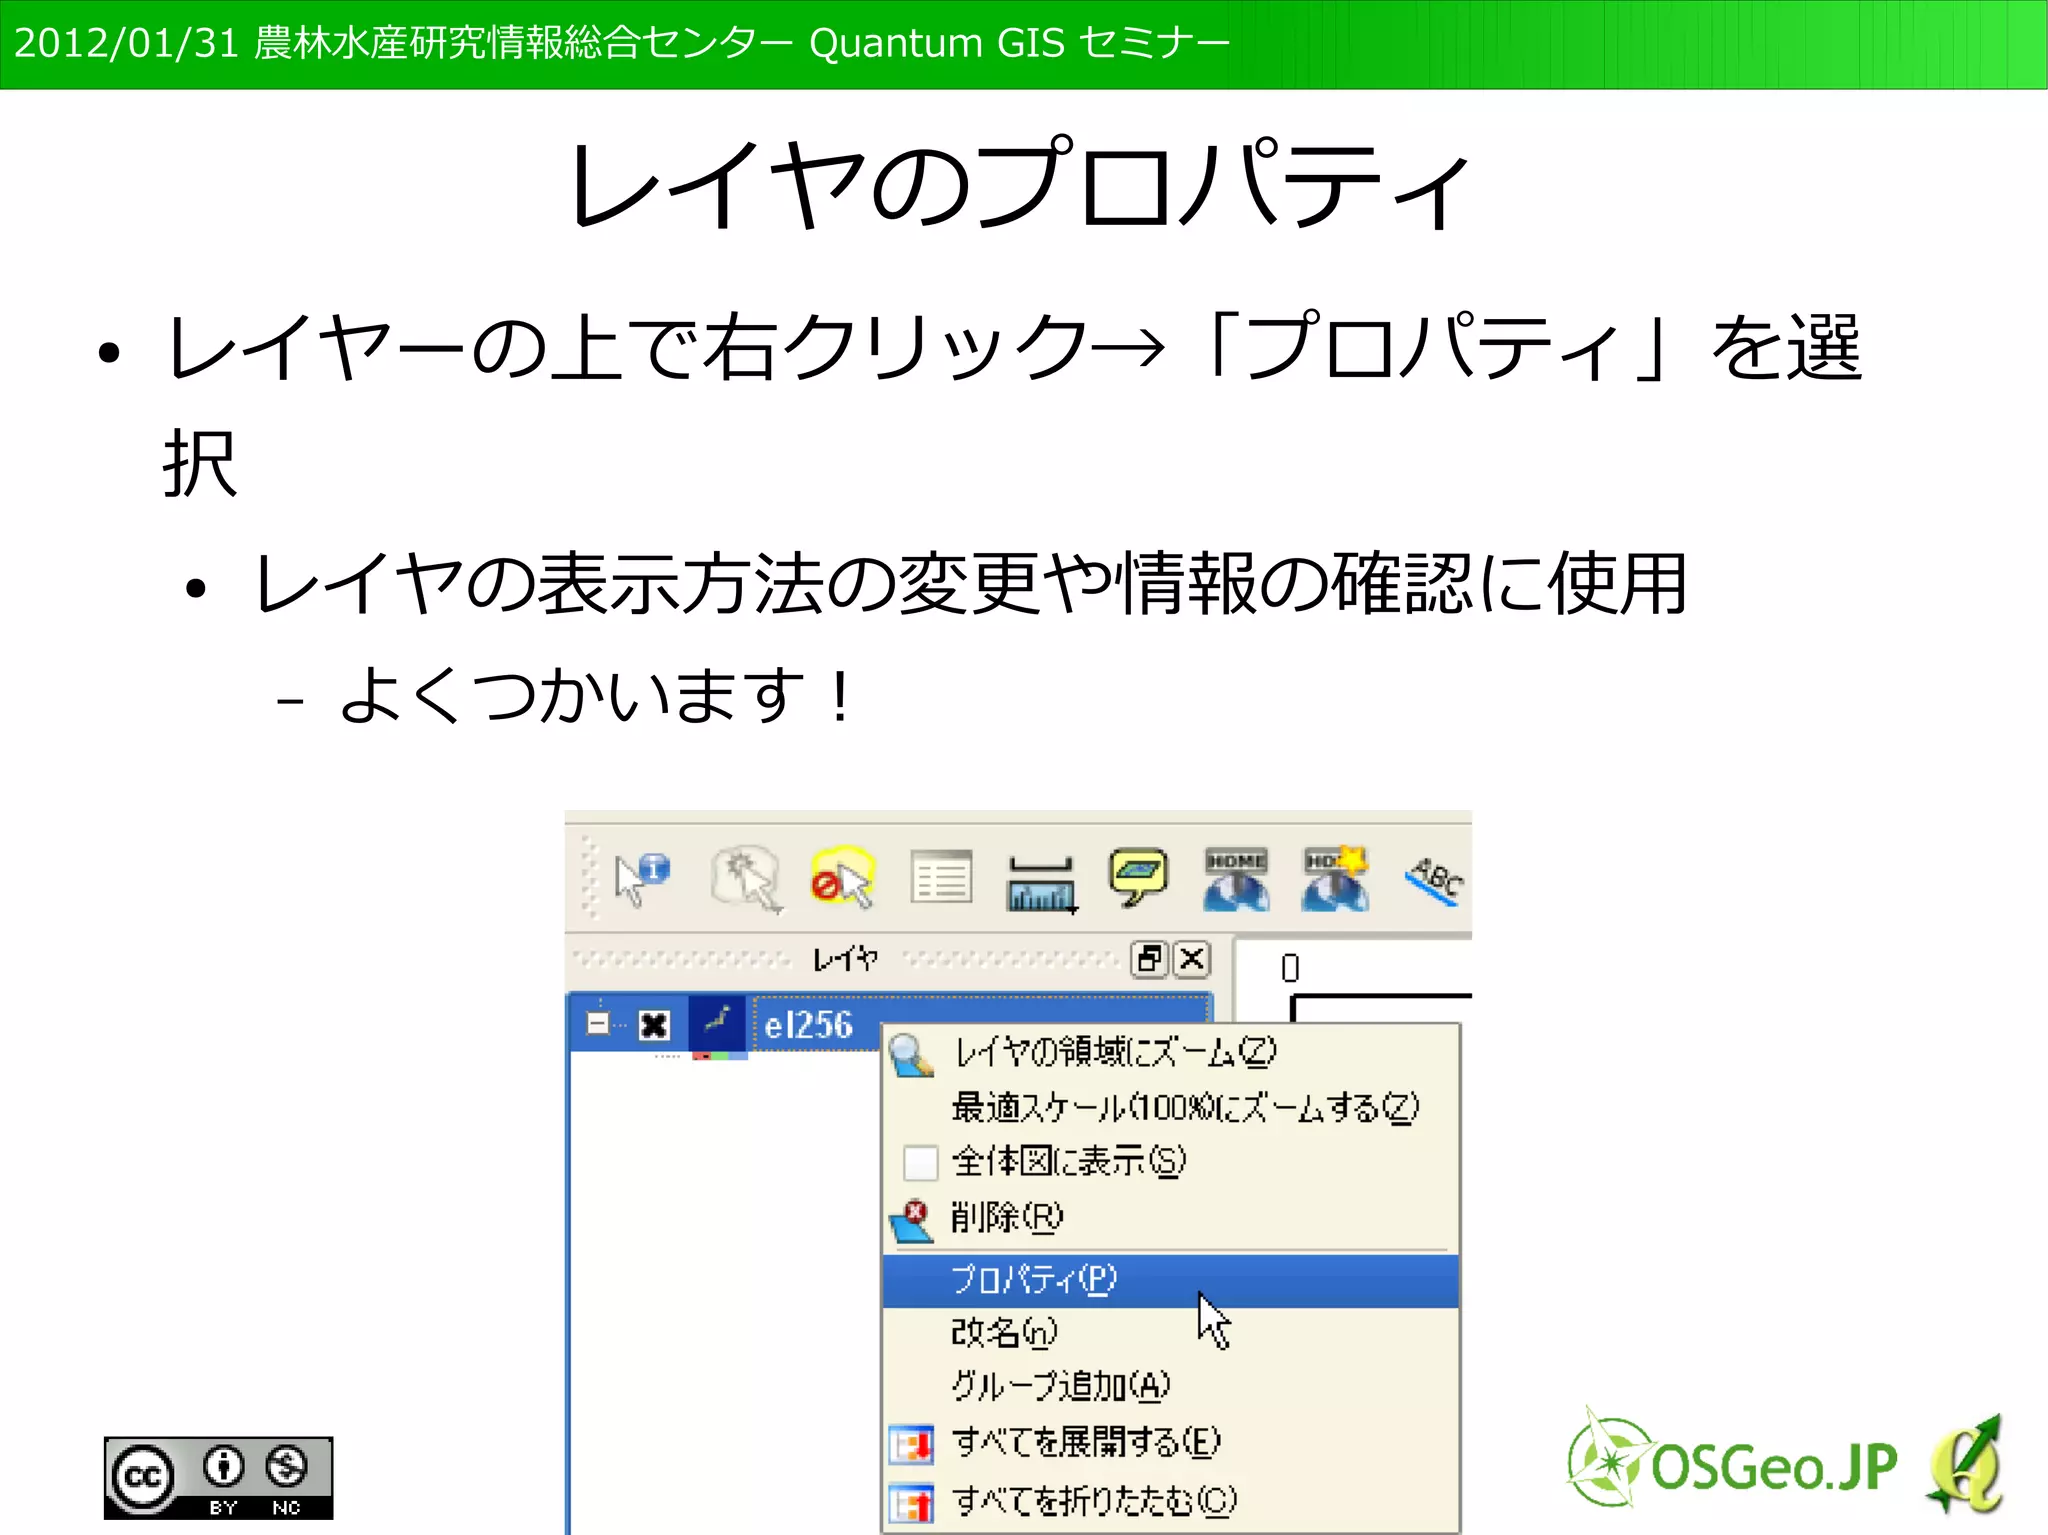Click the remove layer icon
2048x1535 pixels.
coord(911,1221)
